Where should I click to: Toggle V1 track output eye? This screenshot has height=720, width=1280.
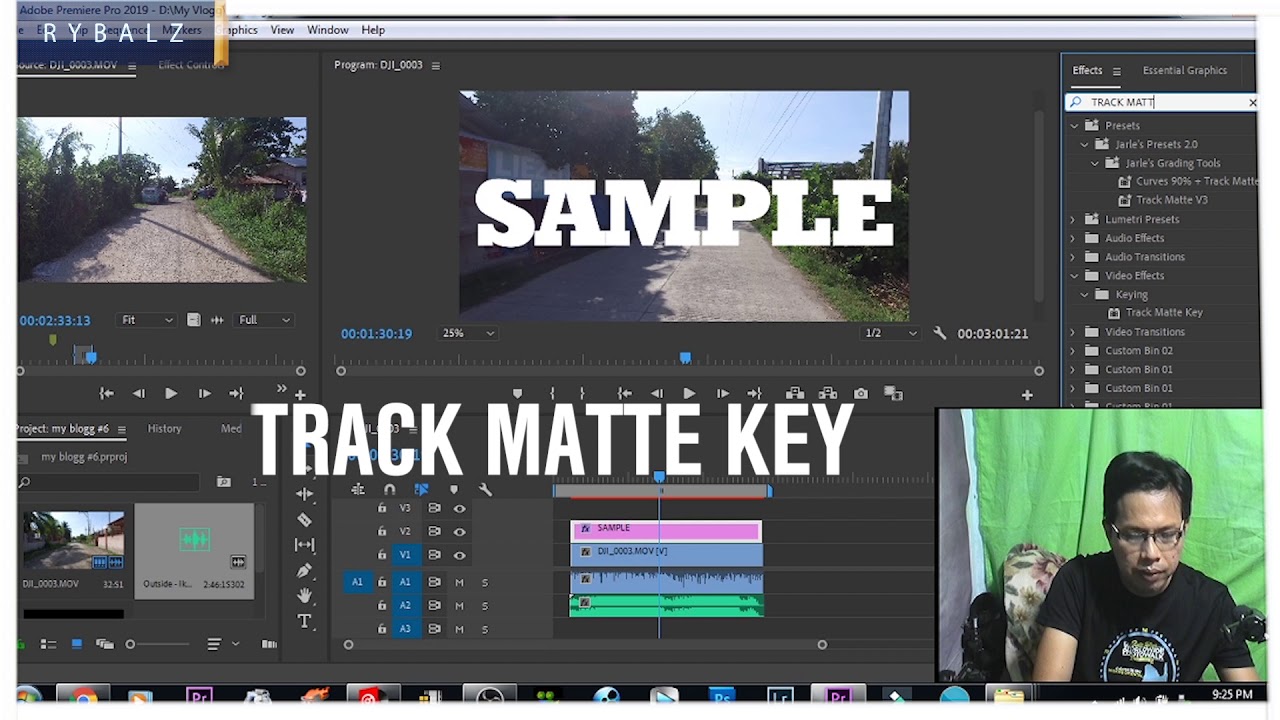460,555
